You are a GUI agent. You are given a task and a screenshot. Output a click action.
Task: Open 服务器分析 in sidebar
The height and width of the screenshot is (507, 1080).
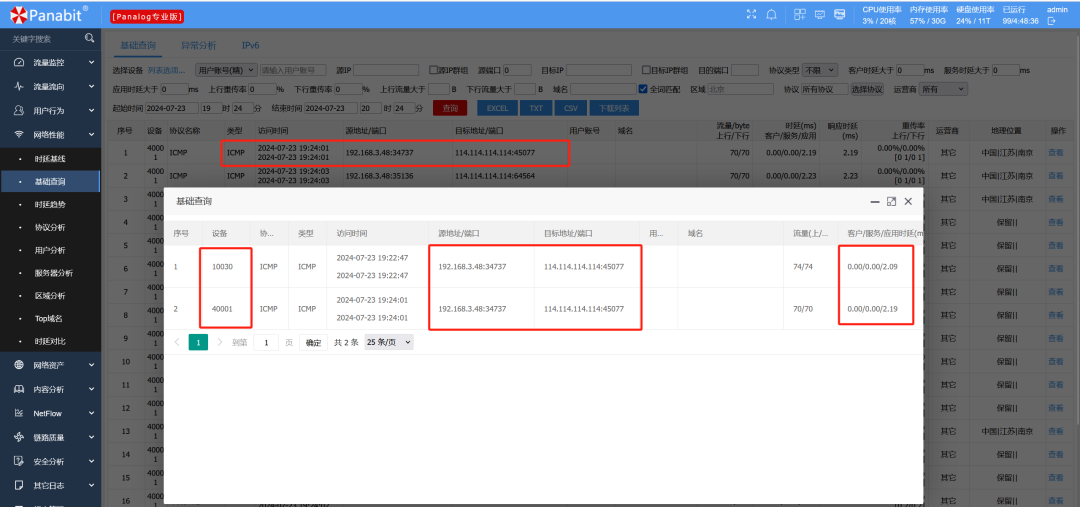tap(54, 273)
